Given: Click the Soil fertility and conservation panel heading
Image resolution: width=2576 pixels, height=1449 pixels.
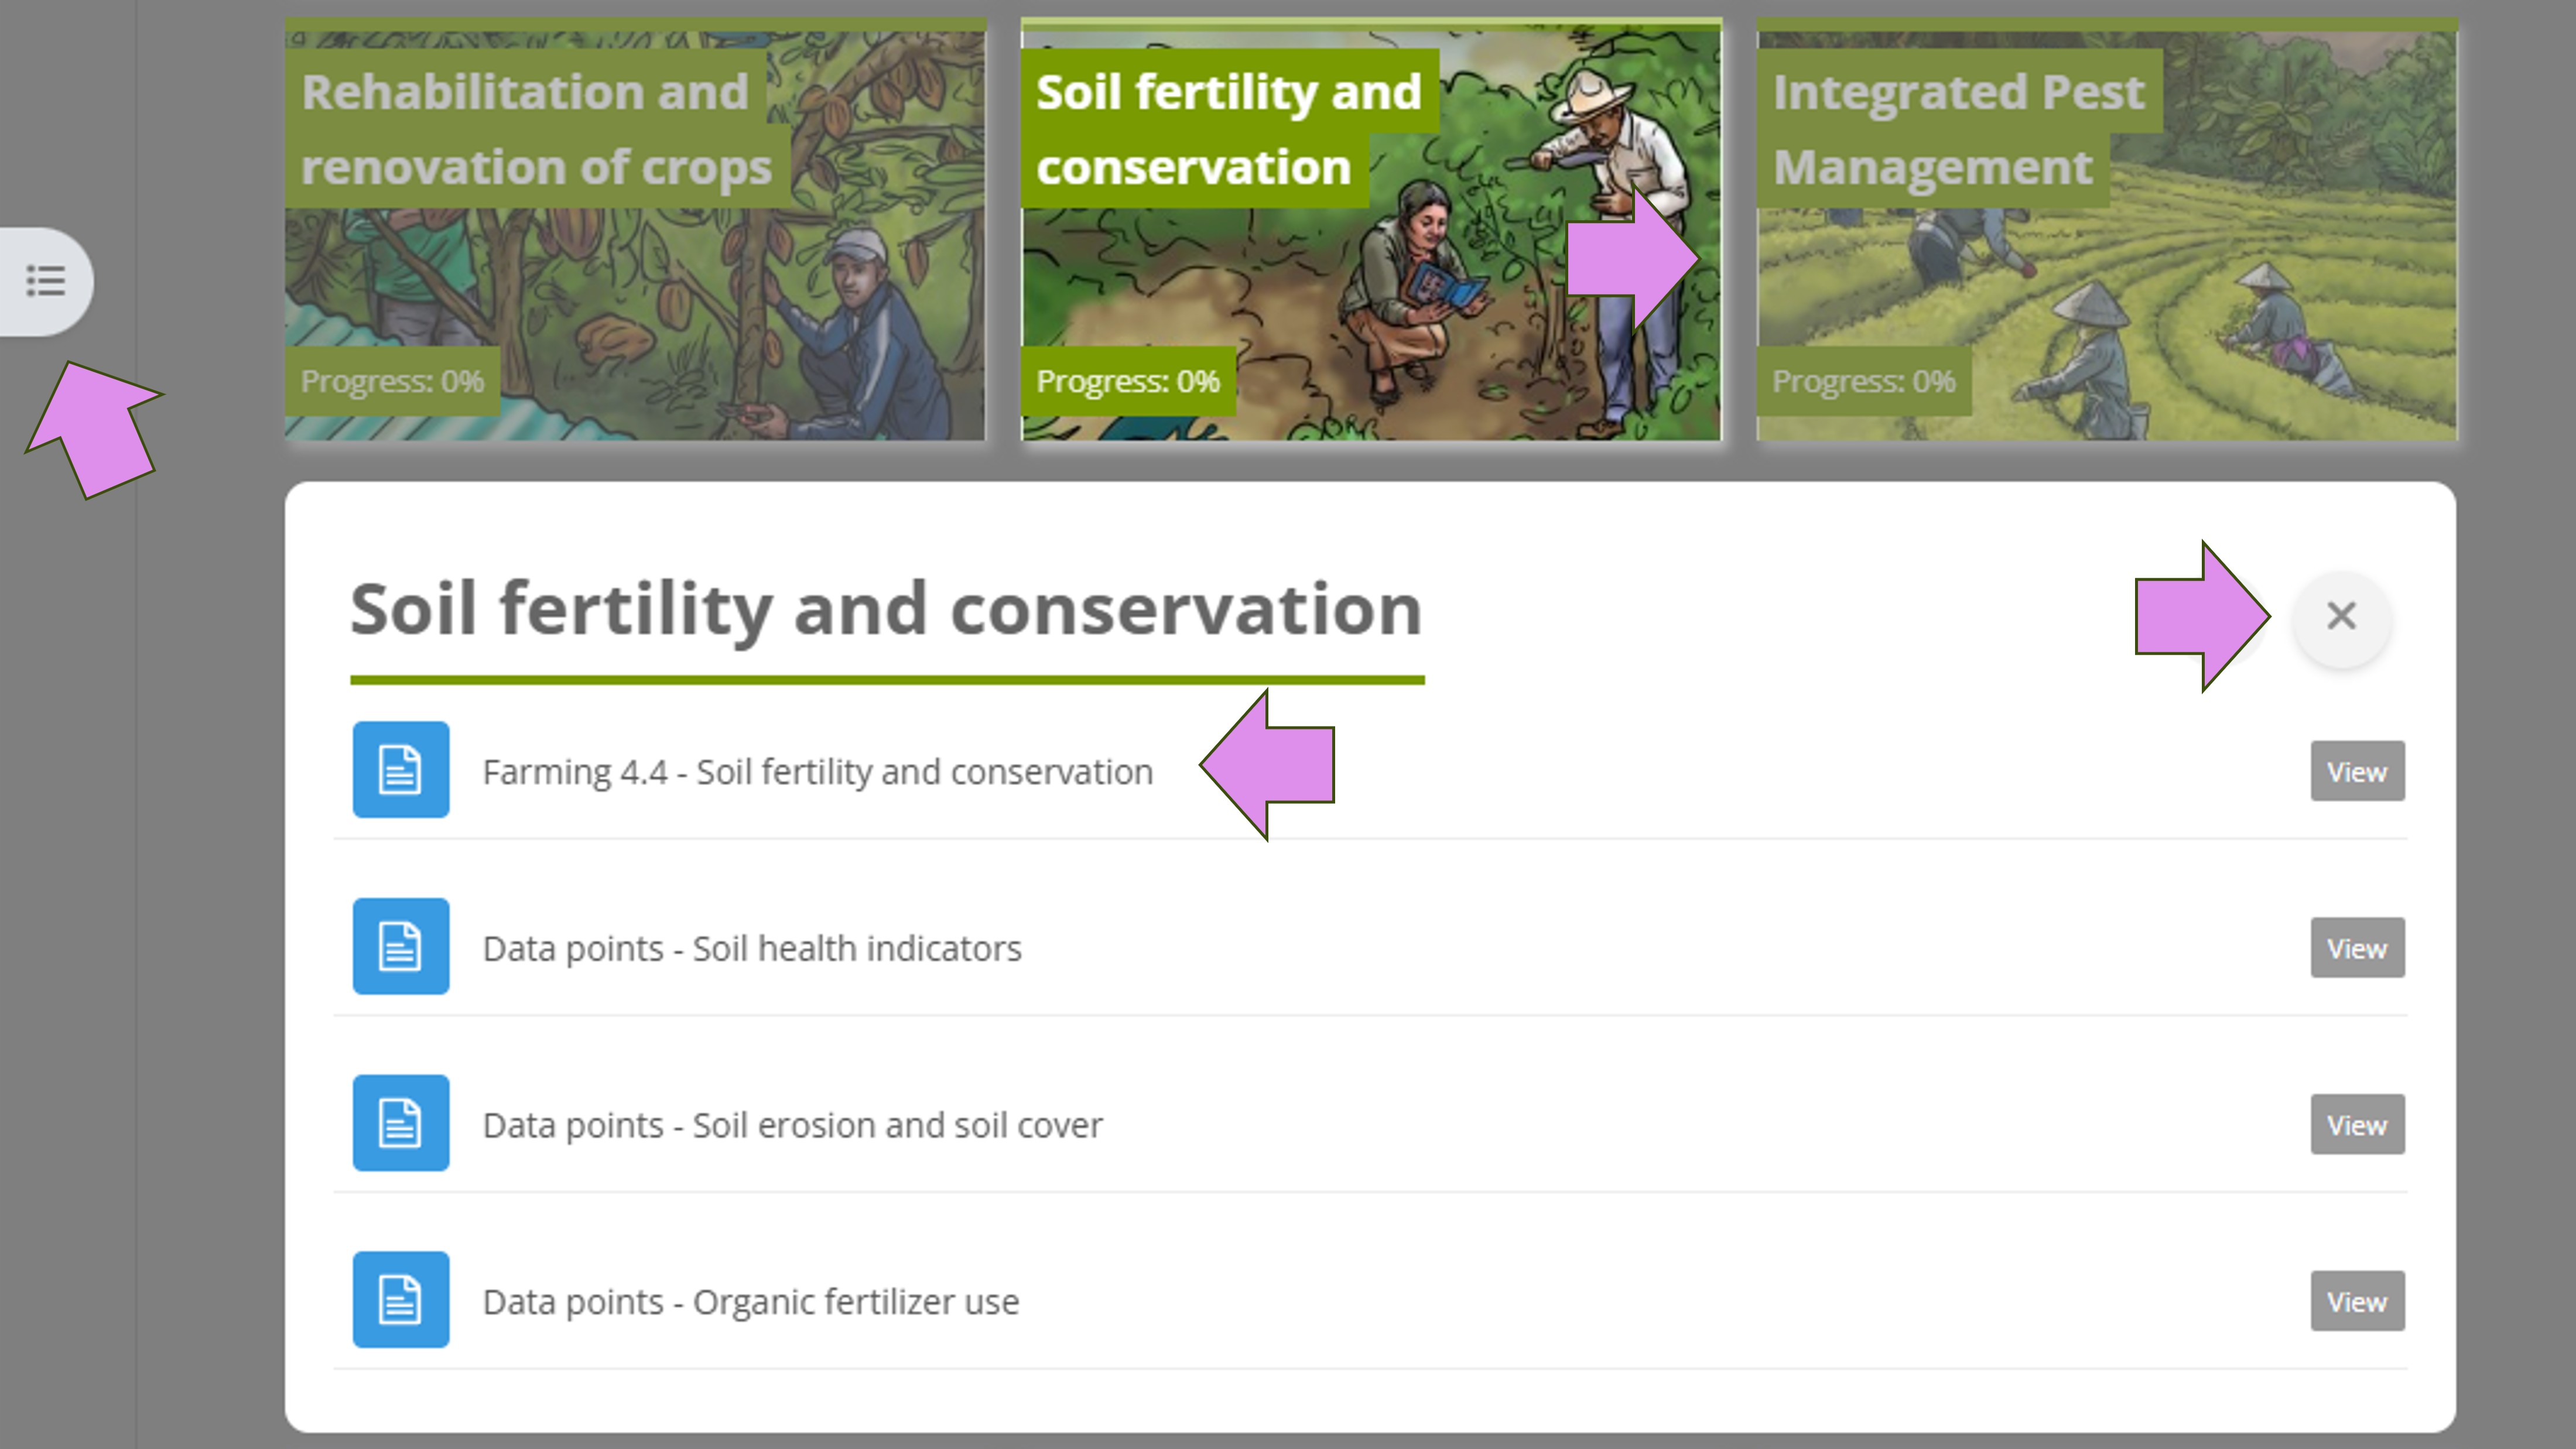Looking at the screenshot, I should click(x=885, y=609).
